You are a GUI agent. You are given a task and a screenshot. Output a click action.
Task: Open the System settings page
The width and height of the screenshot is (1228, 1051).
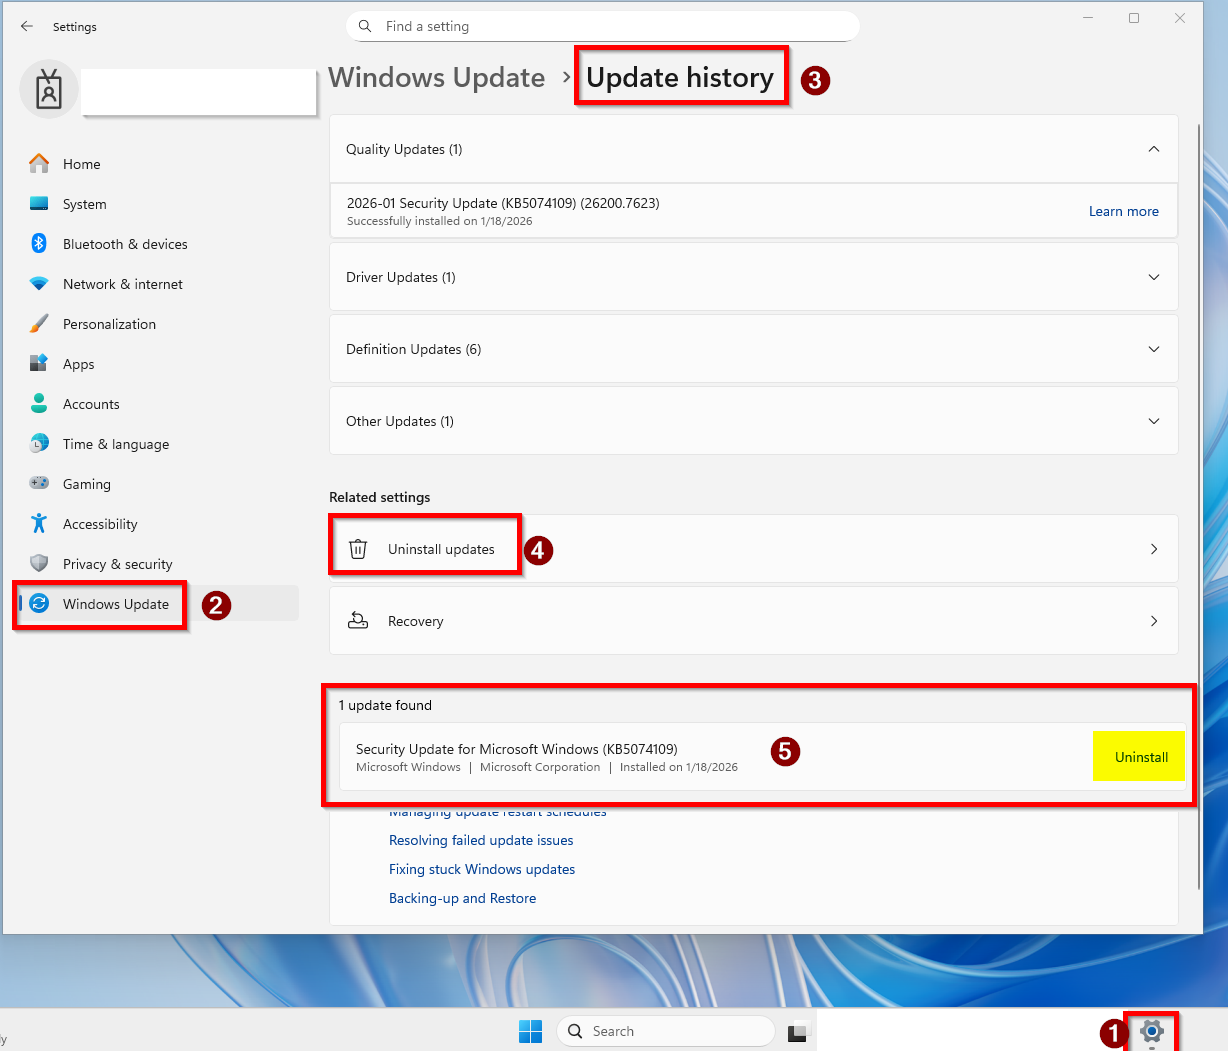(x=157, y=204)
